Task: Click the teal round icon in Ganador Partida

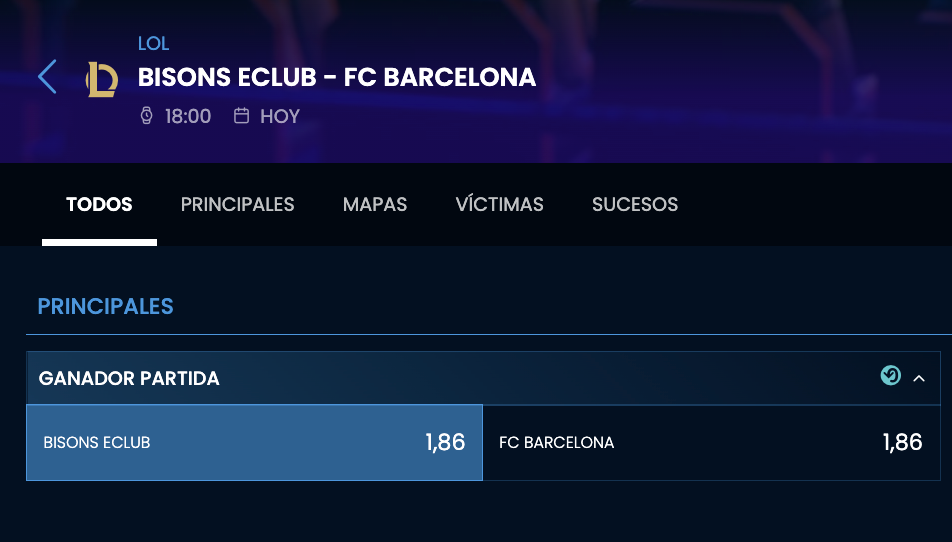Action: pyautogui.click(x=890, y=377)
